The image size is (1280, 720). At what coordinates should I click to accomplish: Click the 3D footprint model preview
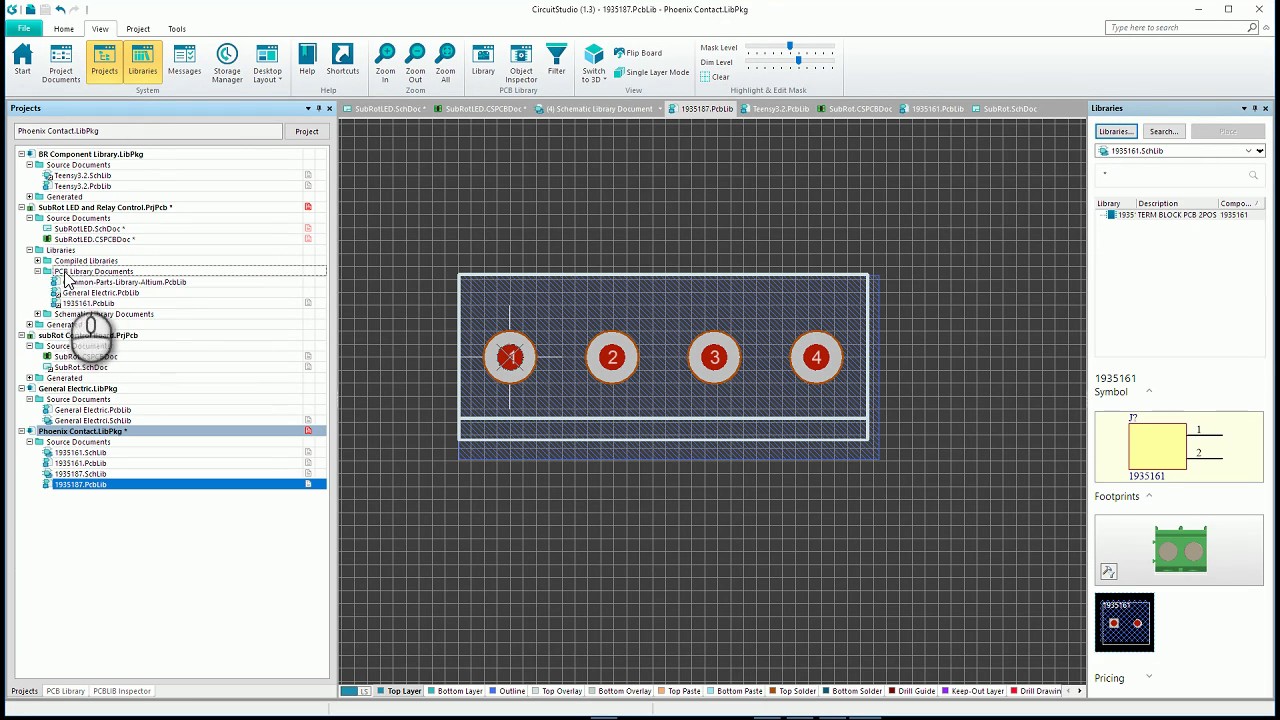coord(1180,549)
